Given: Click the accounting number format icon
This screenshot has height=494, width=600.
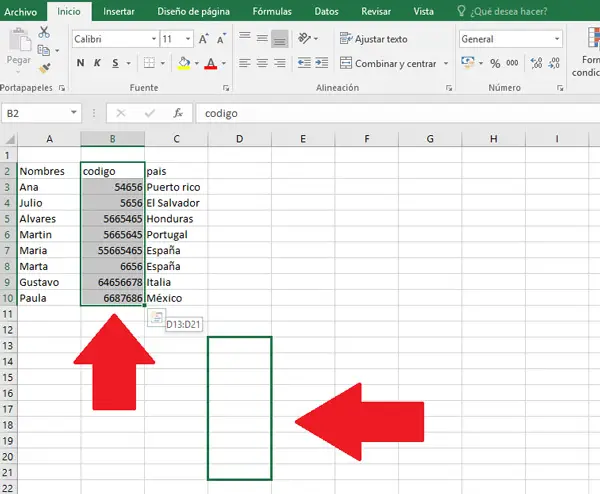Looking at the screenshot, I should [468, 63].
